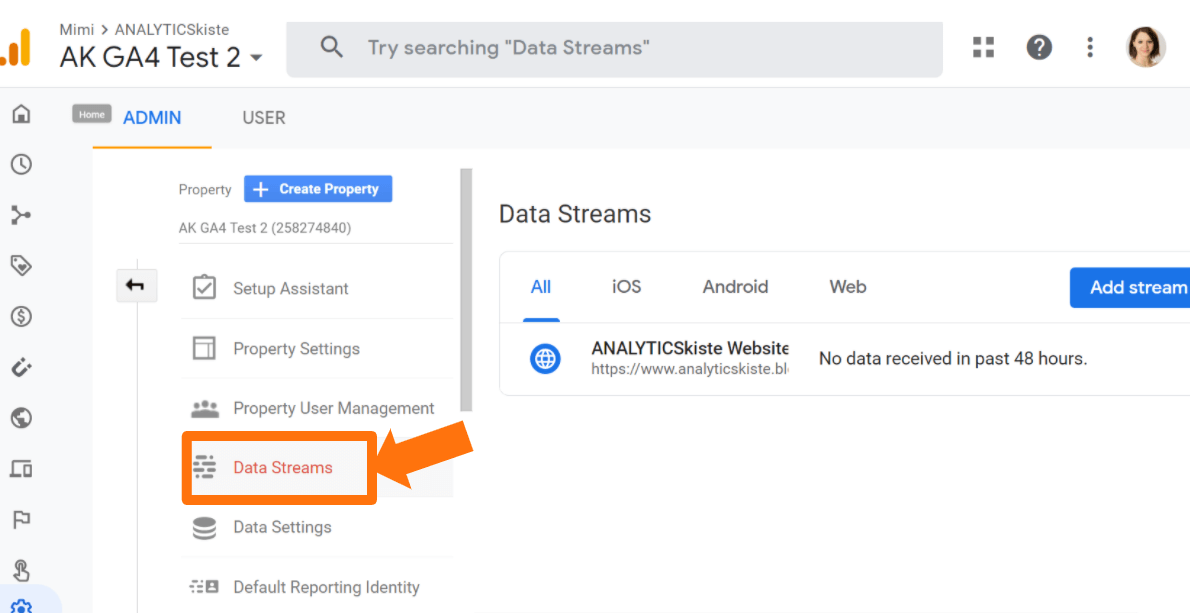Collapse the property column with back arrow
Image resolution: width=1190 pixels, height=613 pixels.
coord(135,287)
